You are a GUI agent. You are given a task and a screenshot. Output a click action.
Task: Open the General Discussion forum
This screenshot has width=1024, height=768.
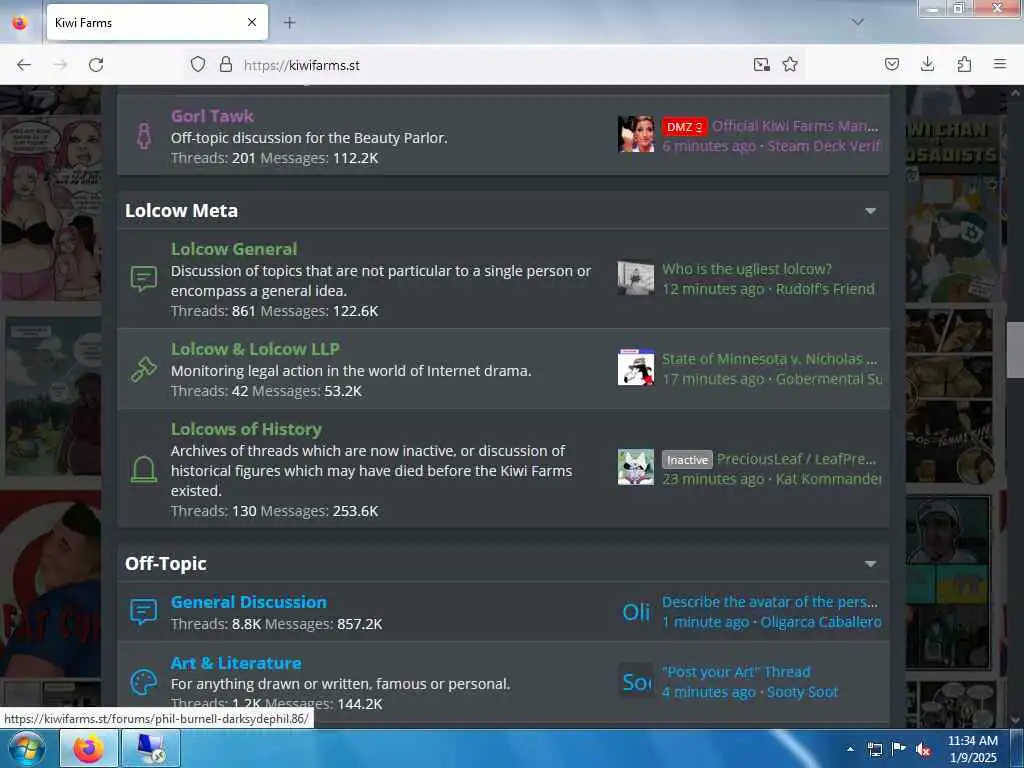249,602
